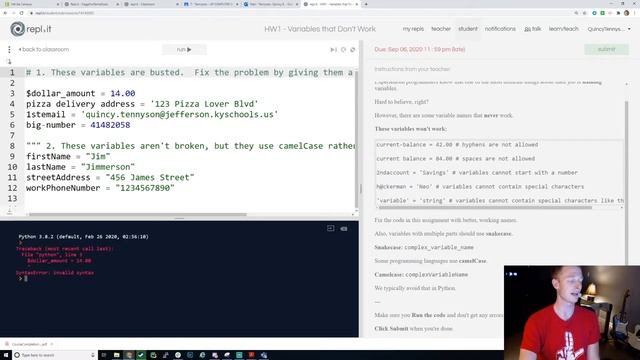Viewport: 640px width, 360px height.
Task: Click the debugger step icon
Action: click(333, 49)
